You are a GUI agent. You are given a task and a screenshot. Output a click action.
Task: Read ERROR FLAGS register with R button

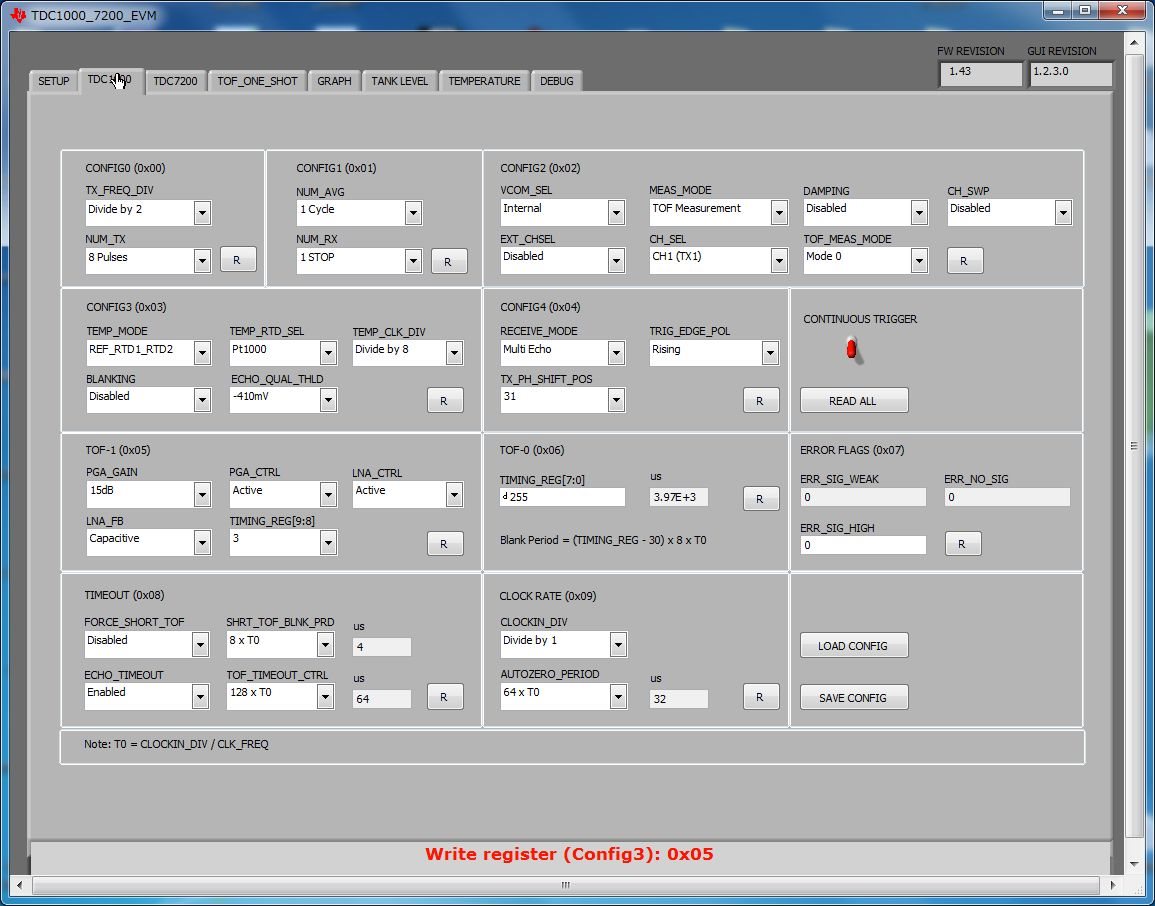963,544
